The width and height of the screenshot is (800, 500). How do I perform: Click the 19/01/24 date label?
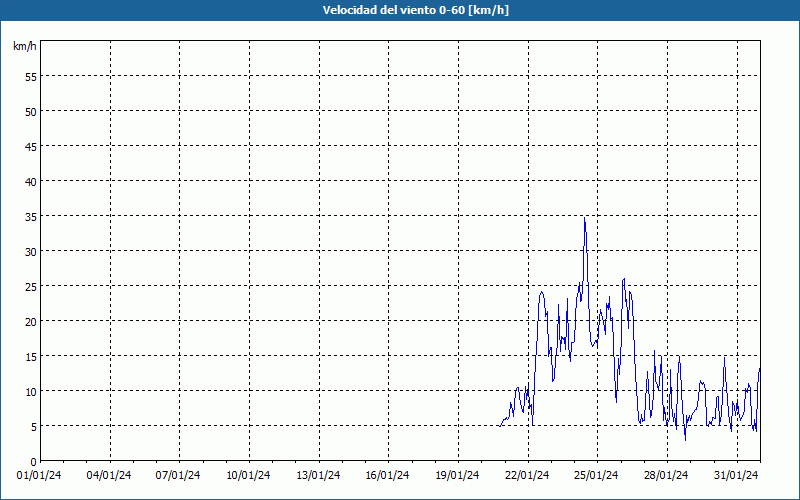tap(457, 476)
